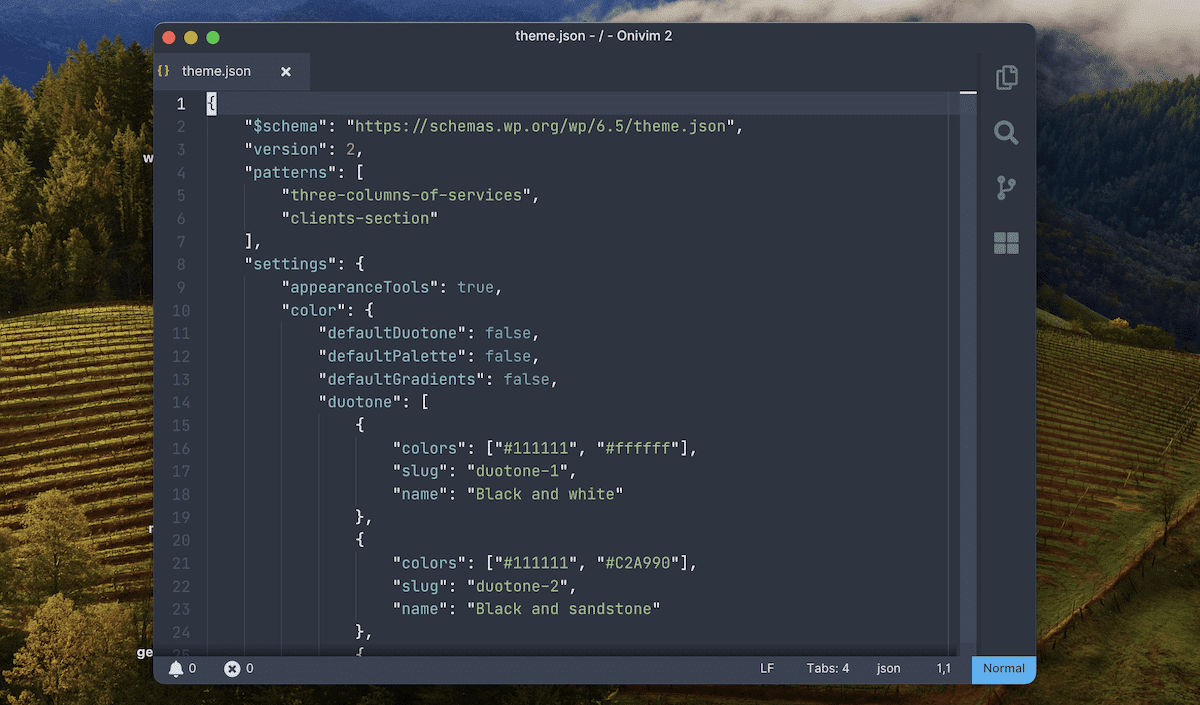Open the Source Control branch icon
This screenshot has height=705, width=1200.
click(x=1006, y=187)
